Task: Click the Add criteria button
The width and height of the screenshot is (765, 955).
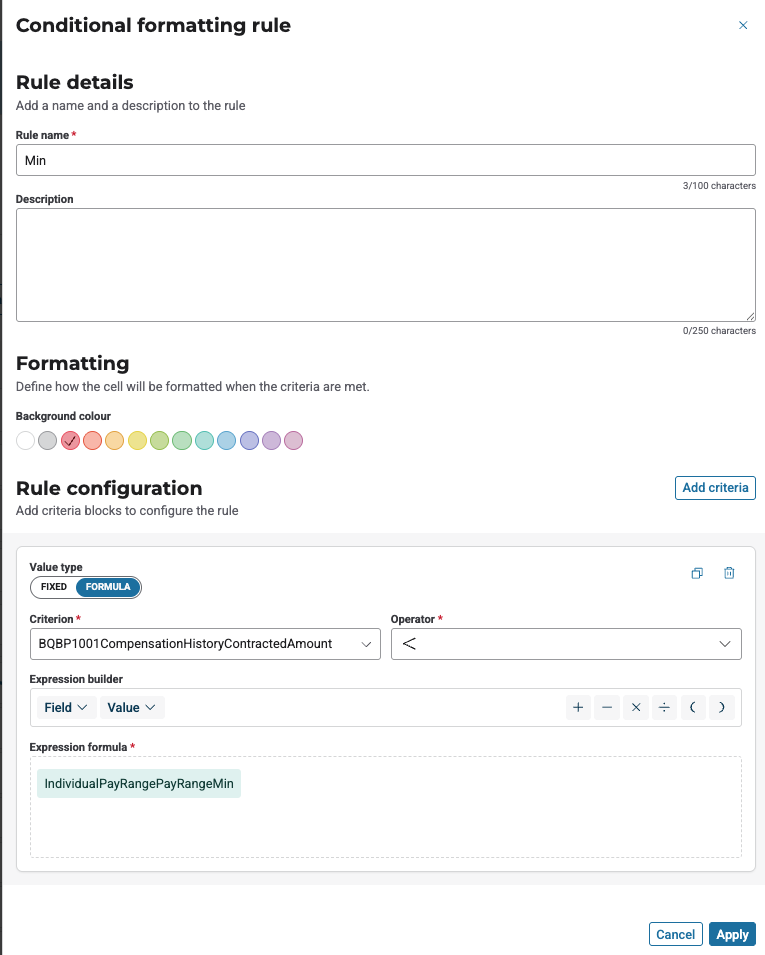Action: pos(715,488)
